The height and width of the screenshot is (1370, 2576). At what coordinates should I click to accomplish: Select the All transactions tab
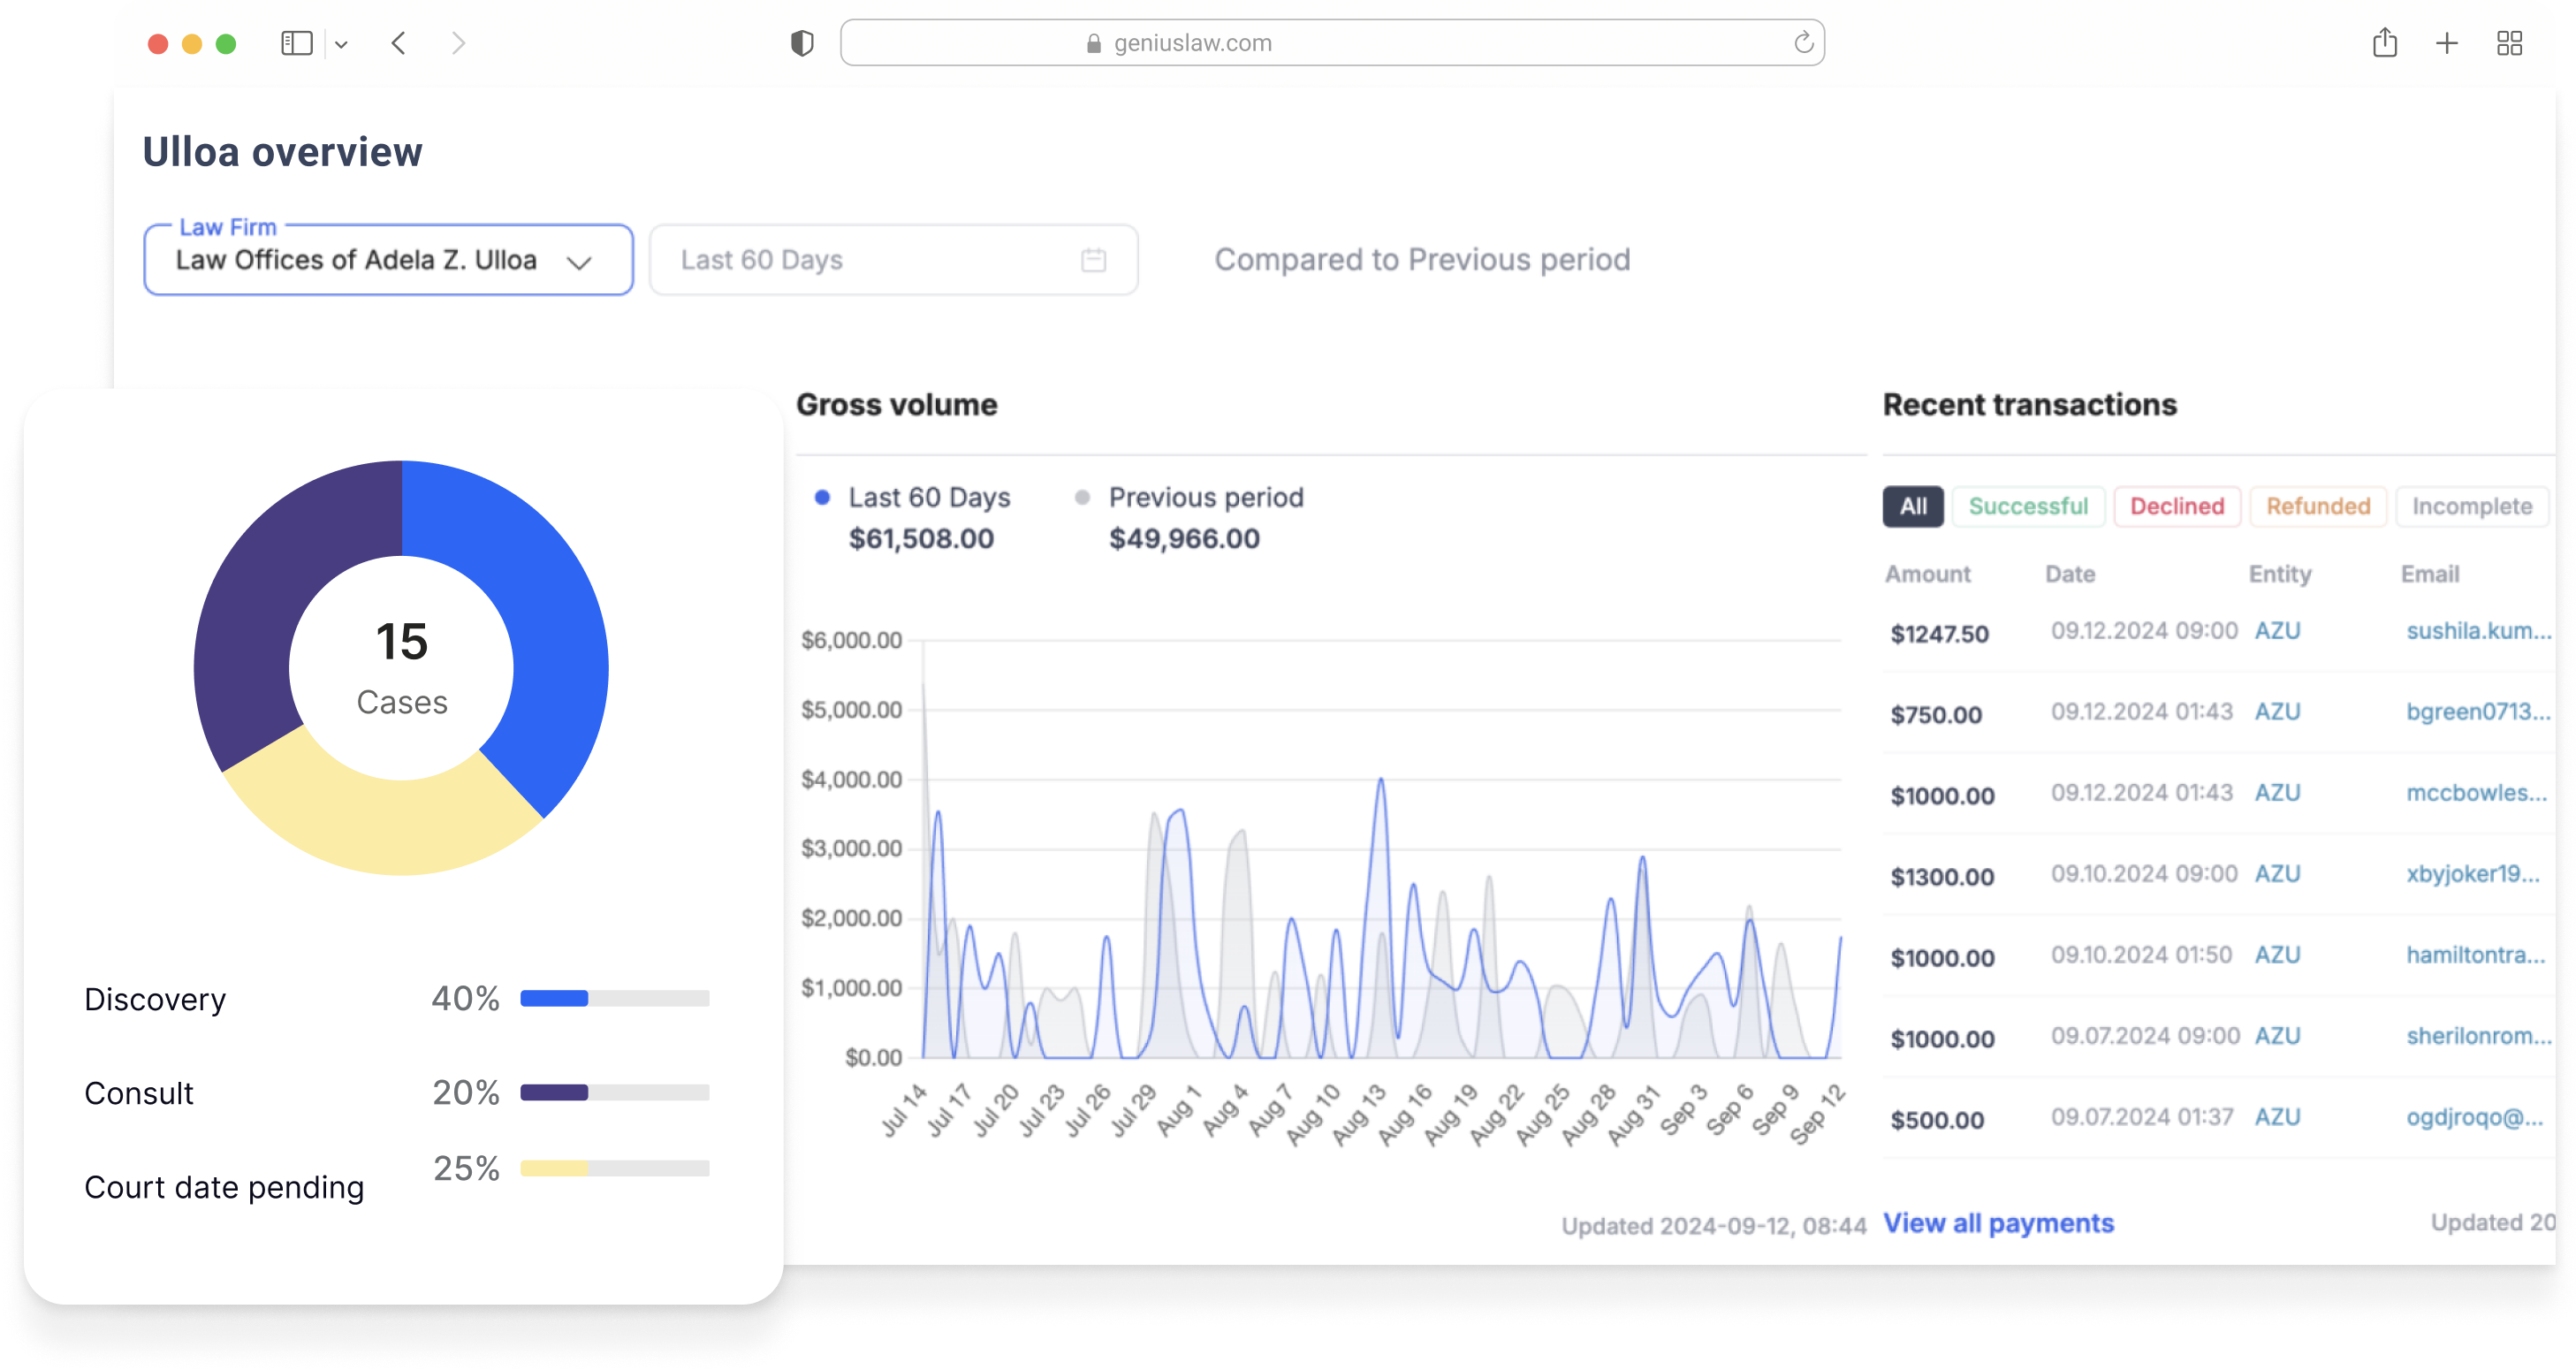point(1912,506)
